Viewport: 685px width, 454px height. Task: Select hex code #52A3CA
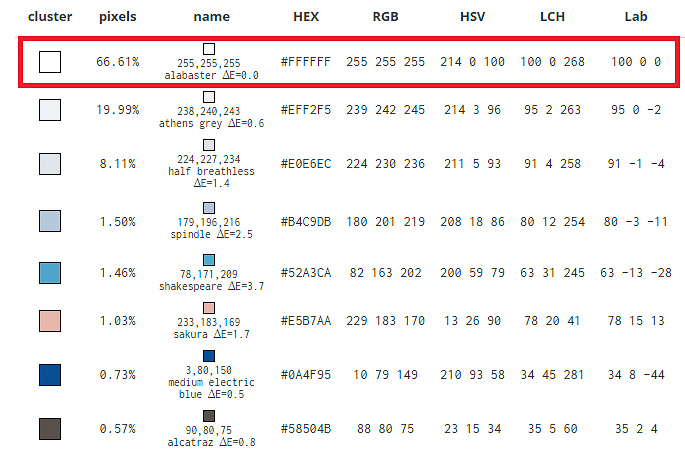point(306,272)
